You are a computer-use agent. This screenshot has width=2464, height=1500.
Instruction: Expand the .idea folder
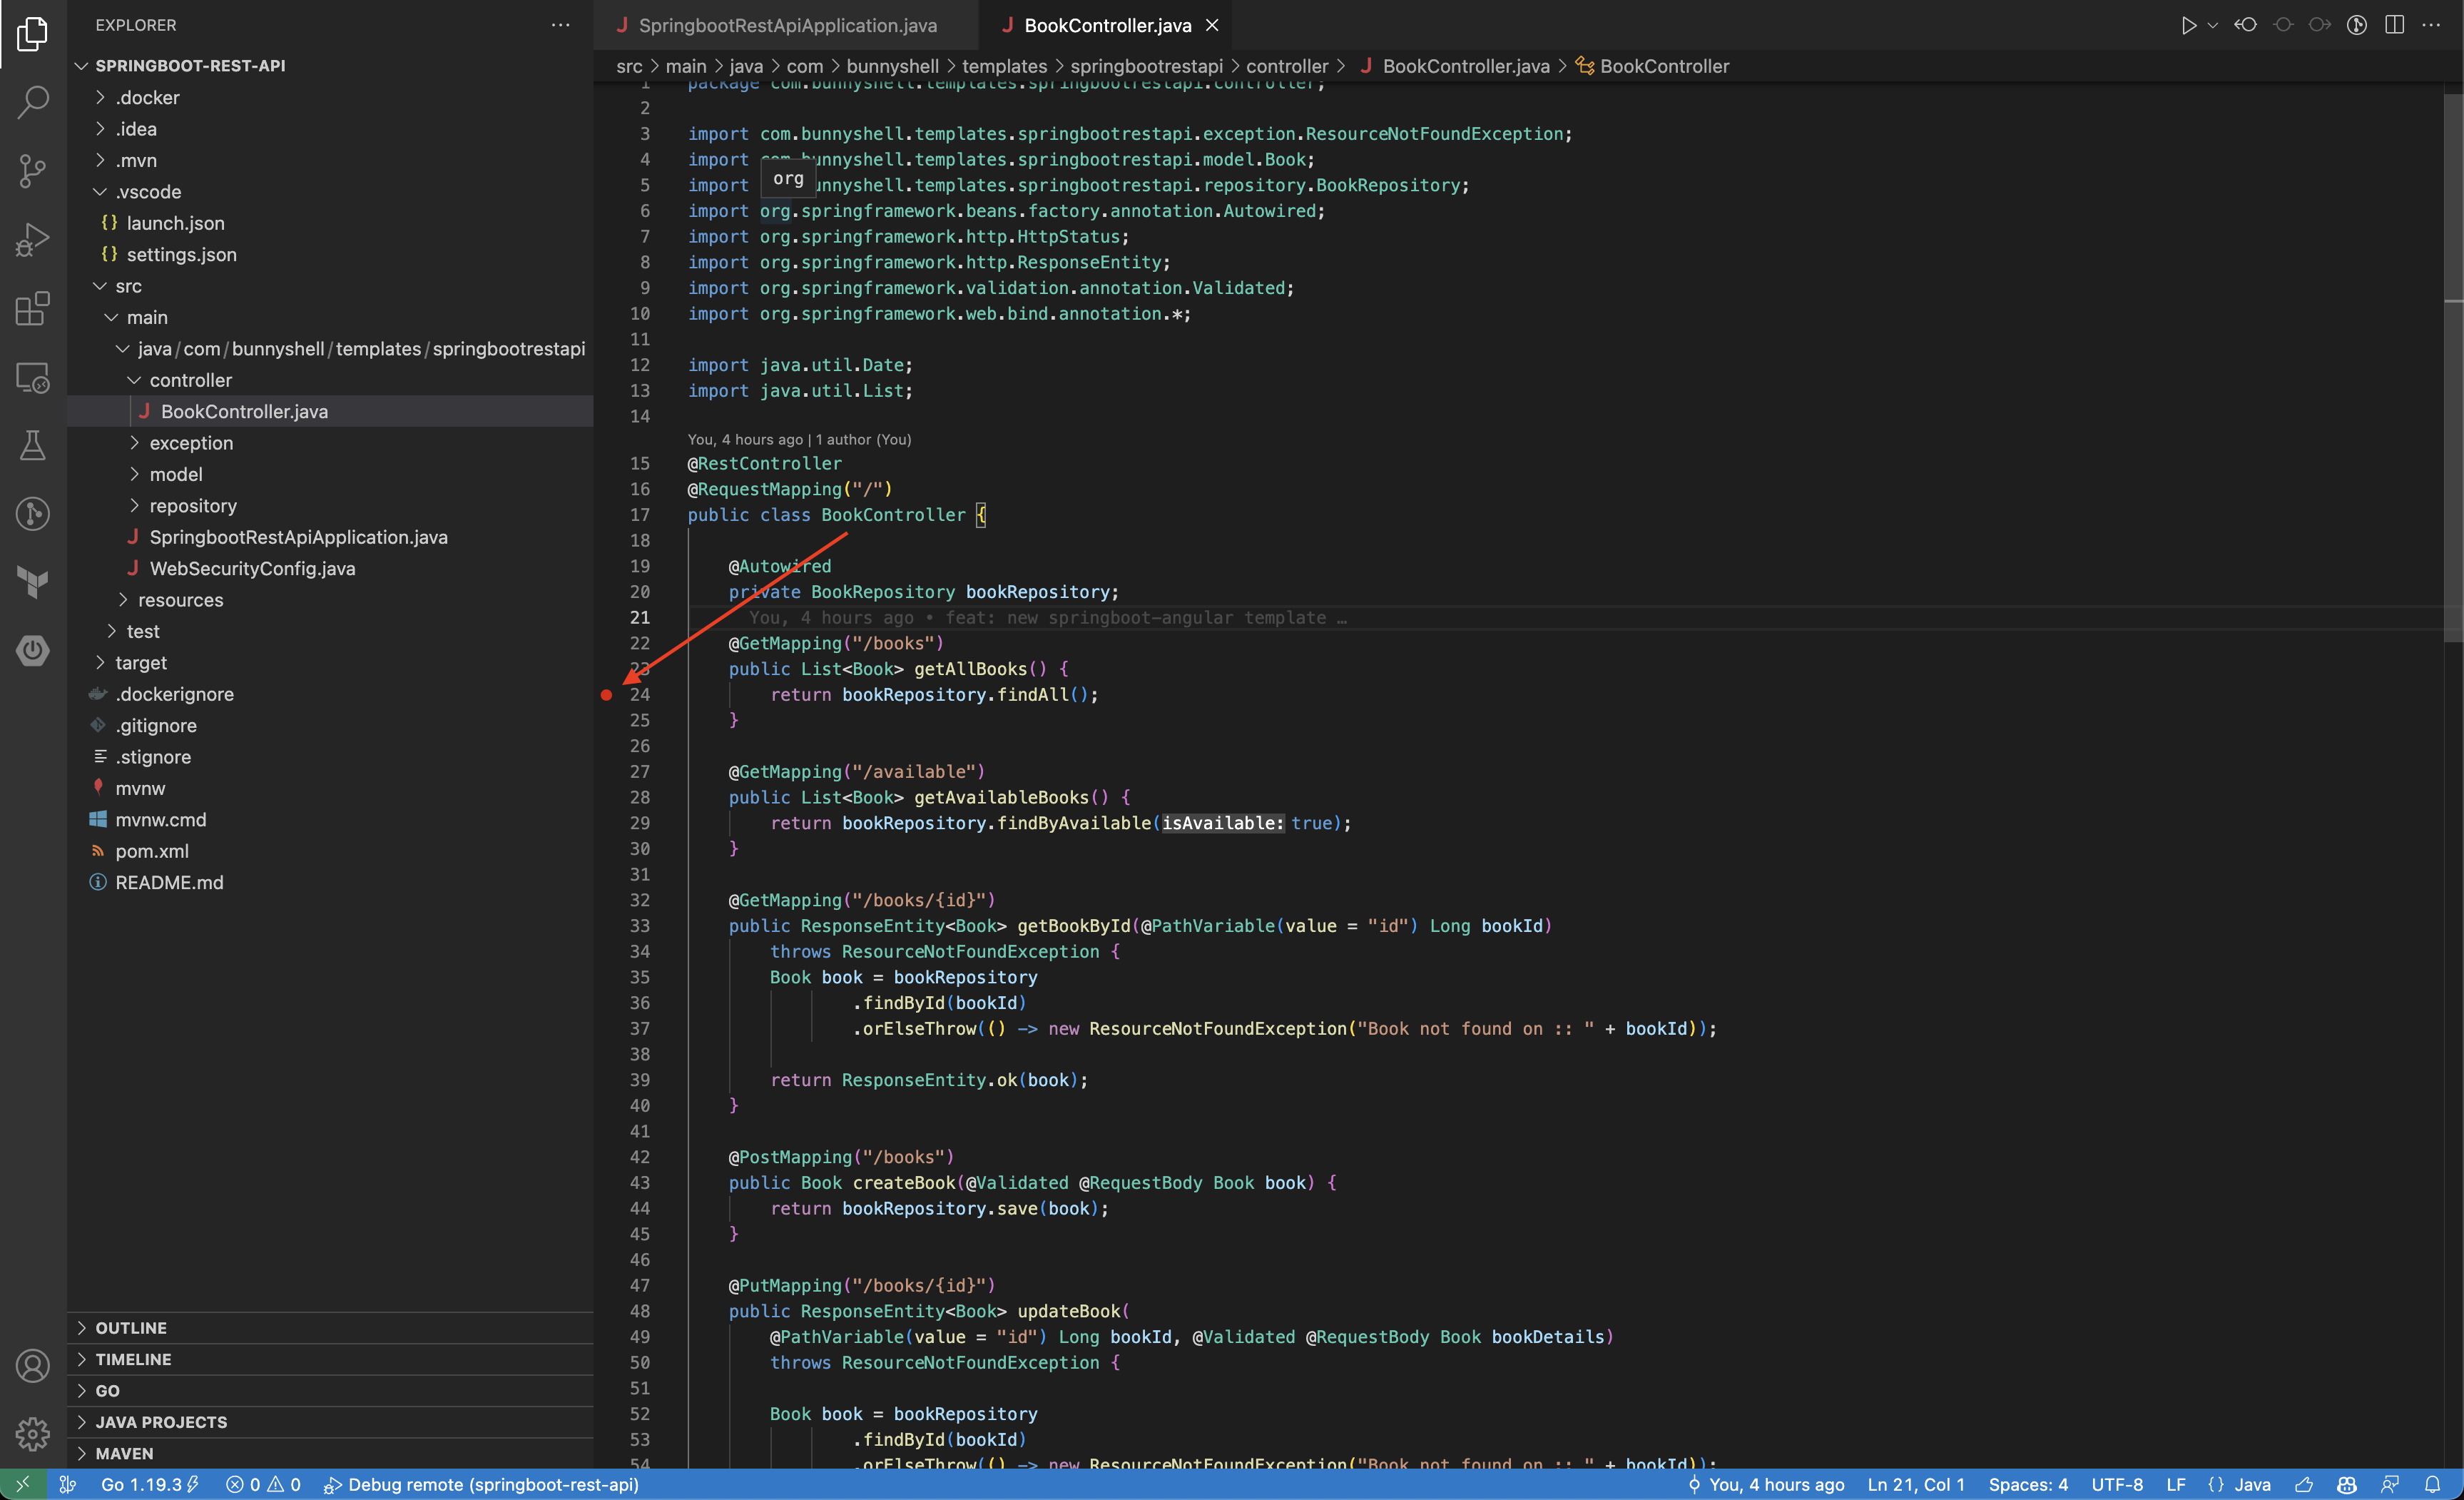pyautogui.click(x=330, y=129)
